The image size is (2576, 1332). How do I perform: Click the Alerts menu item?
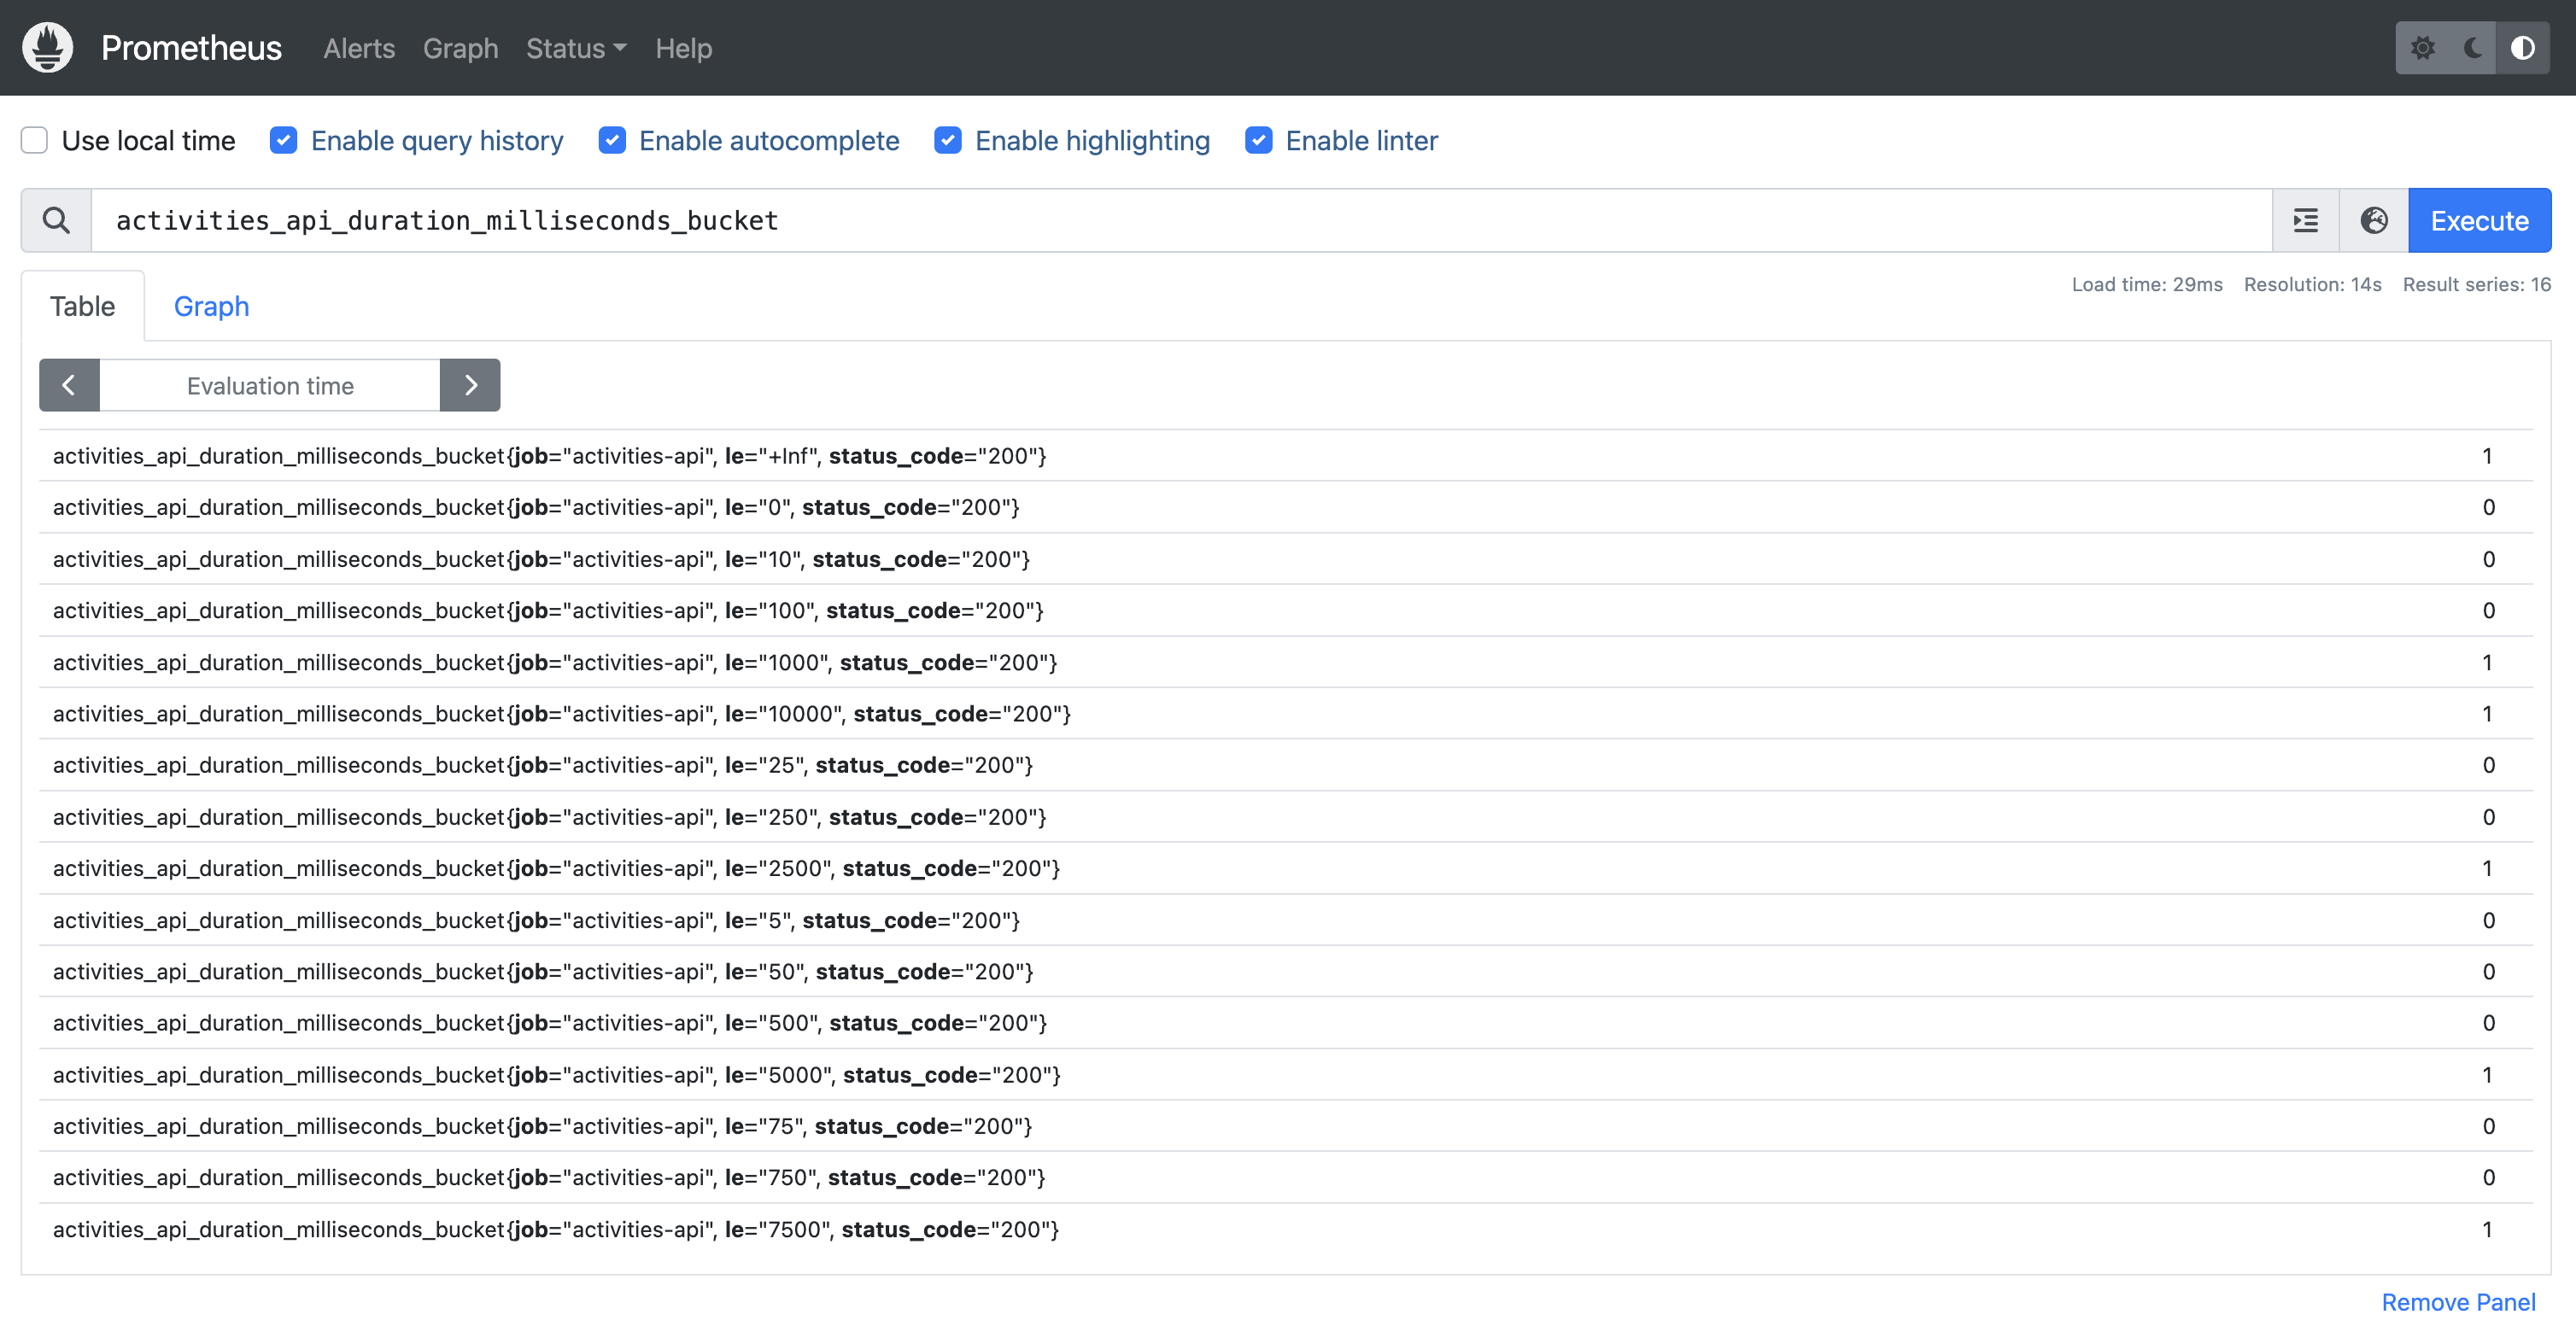click(x=359, y=48)
